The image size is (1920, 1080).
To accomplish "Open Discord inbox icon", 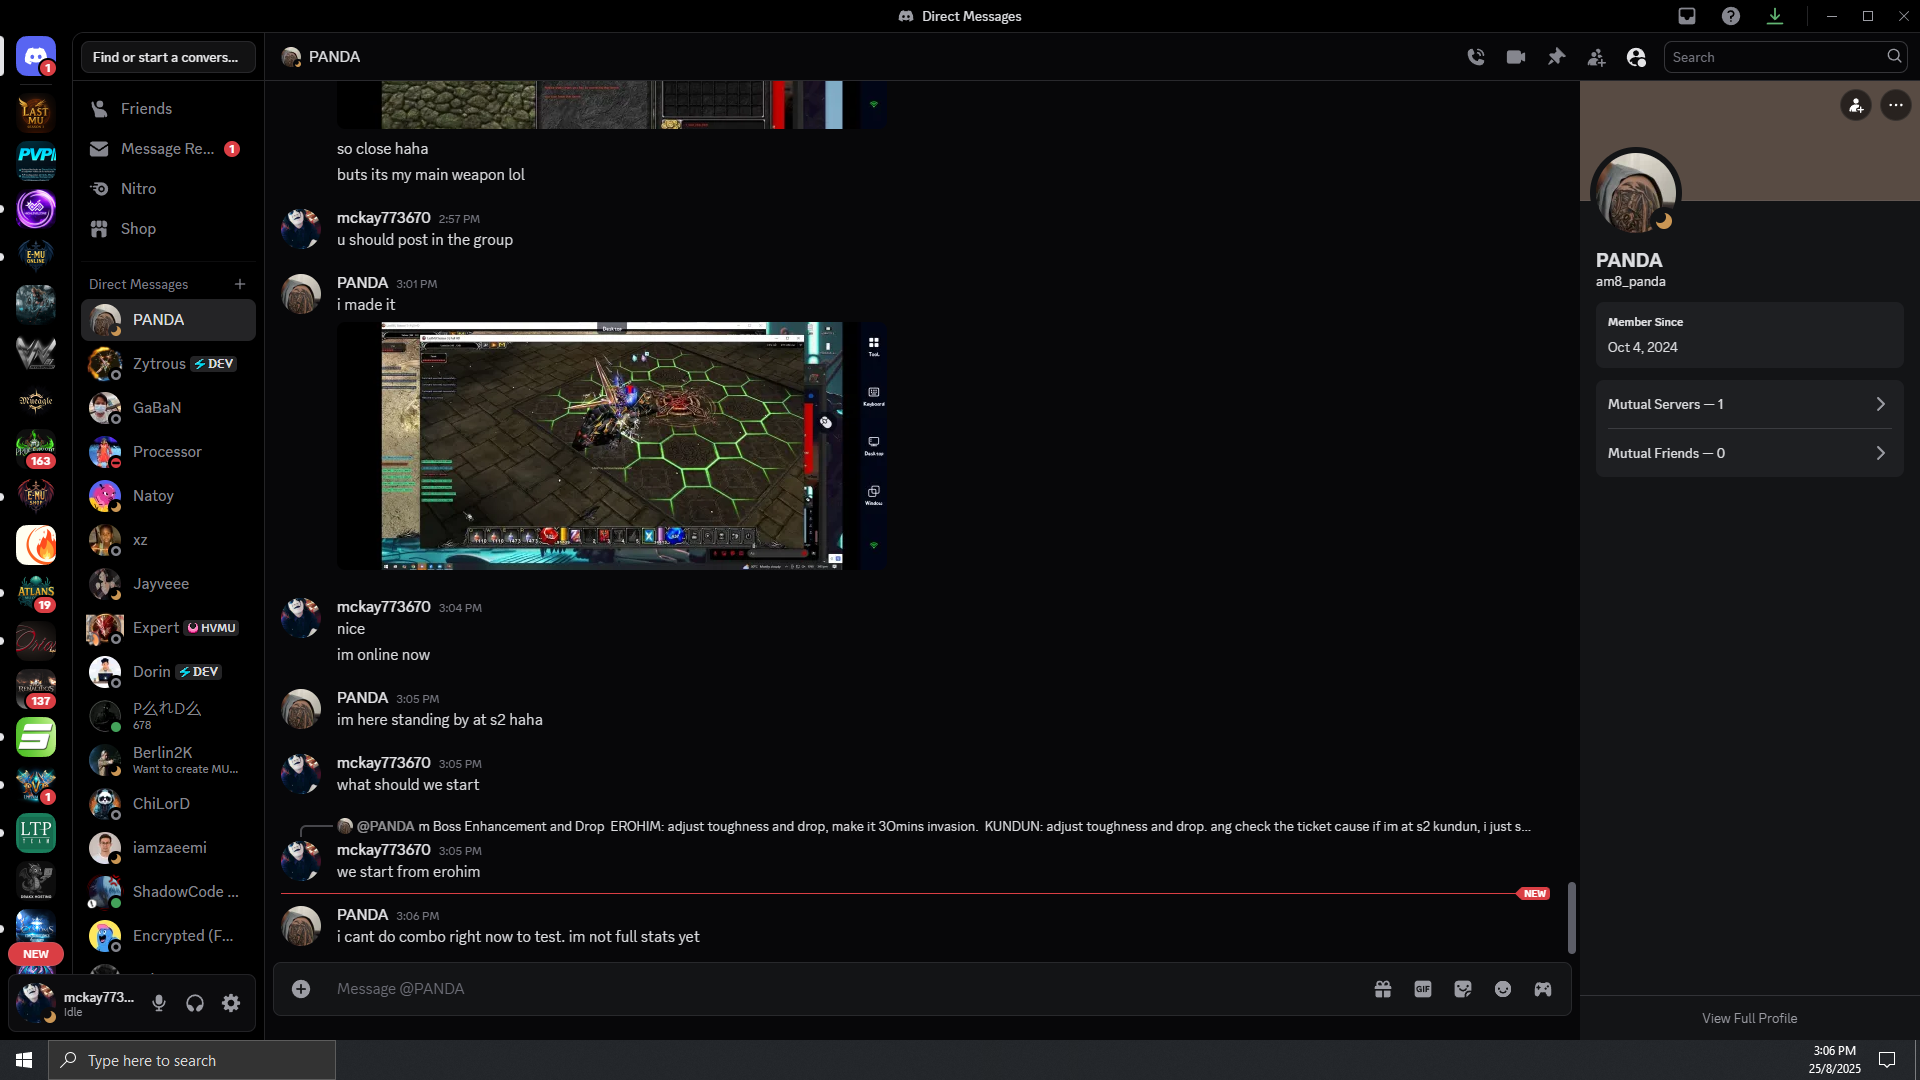I will pos(1687,16).
